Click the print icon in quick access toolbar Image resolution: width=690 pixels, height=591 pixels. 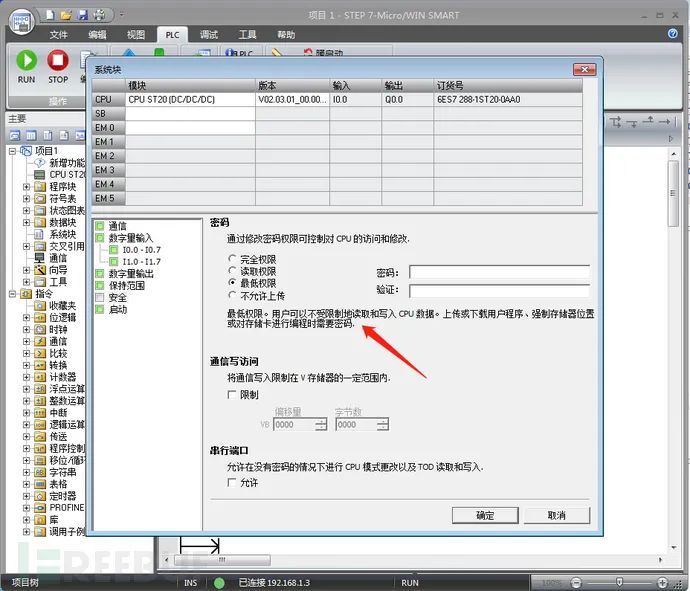[x=100, y=15]
